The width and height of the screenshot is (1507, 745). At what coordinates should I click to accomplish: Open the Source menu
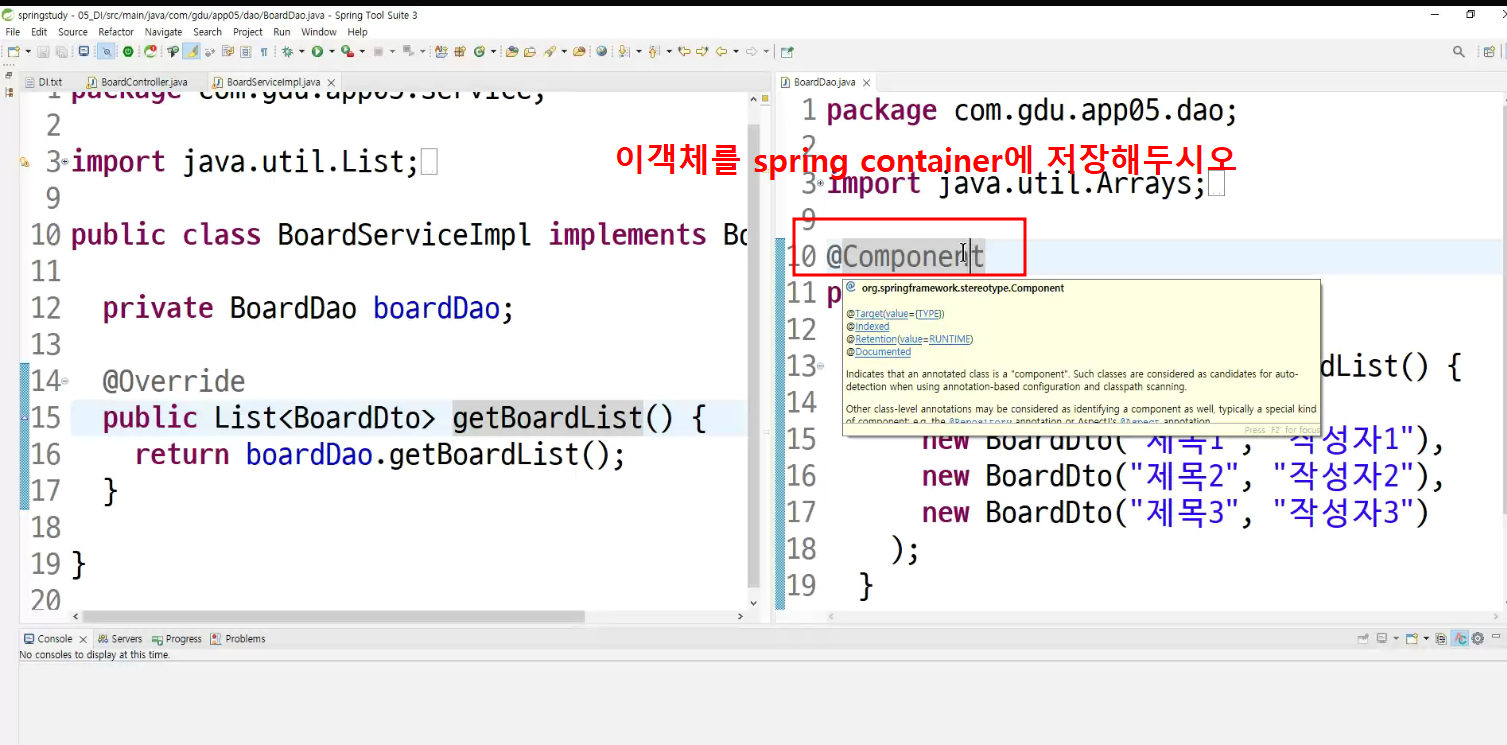(x=73, y=32)
